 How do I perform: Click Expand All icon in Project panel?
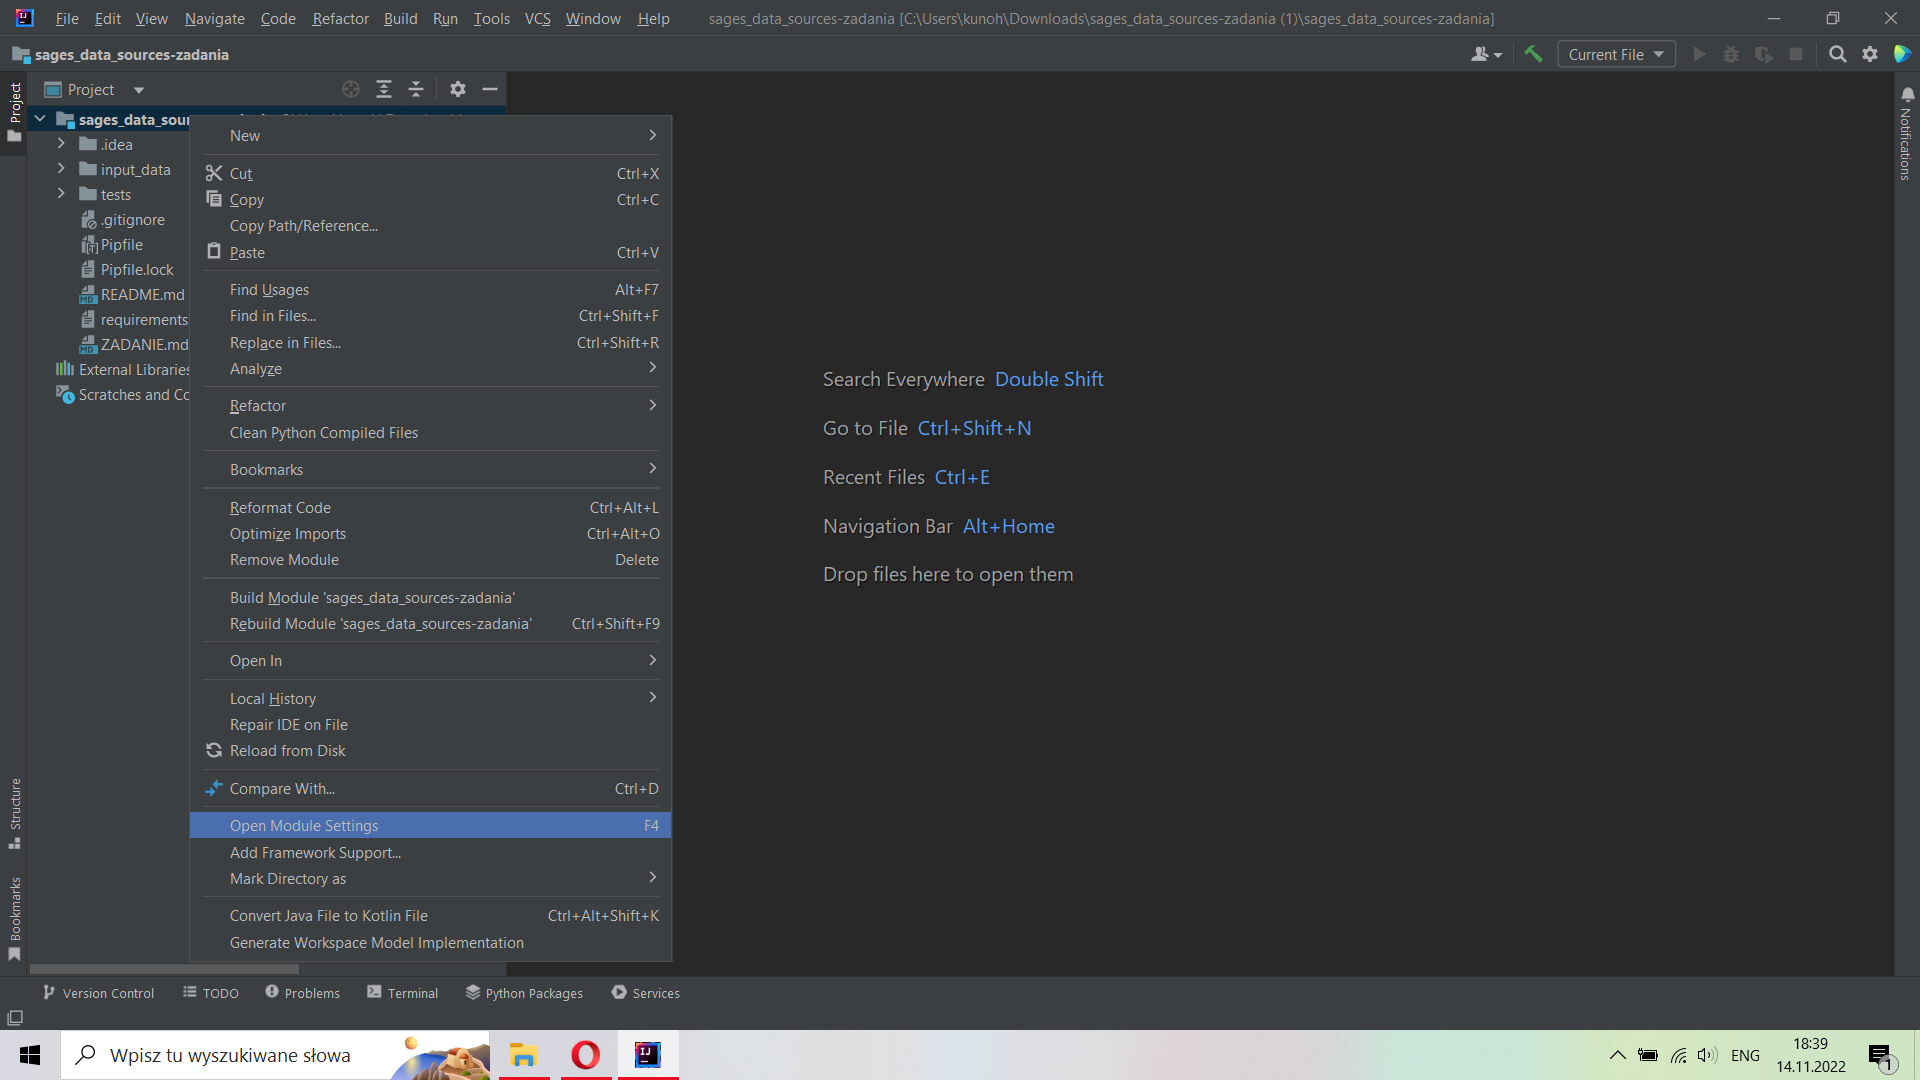[x=384, y=89]
